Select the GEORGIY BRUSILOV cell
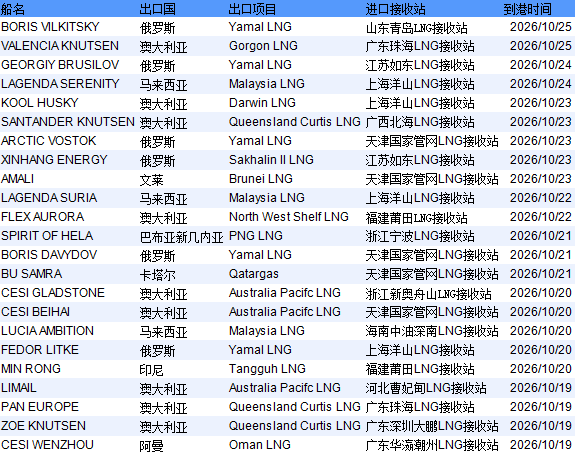The height and width of the screenshot is (454, 575). coord(60,65)
